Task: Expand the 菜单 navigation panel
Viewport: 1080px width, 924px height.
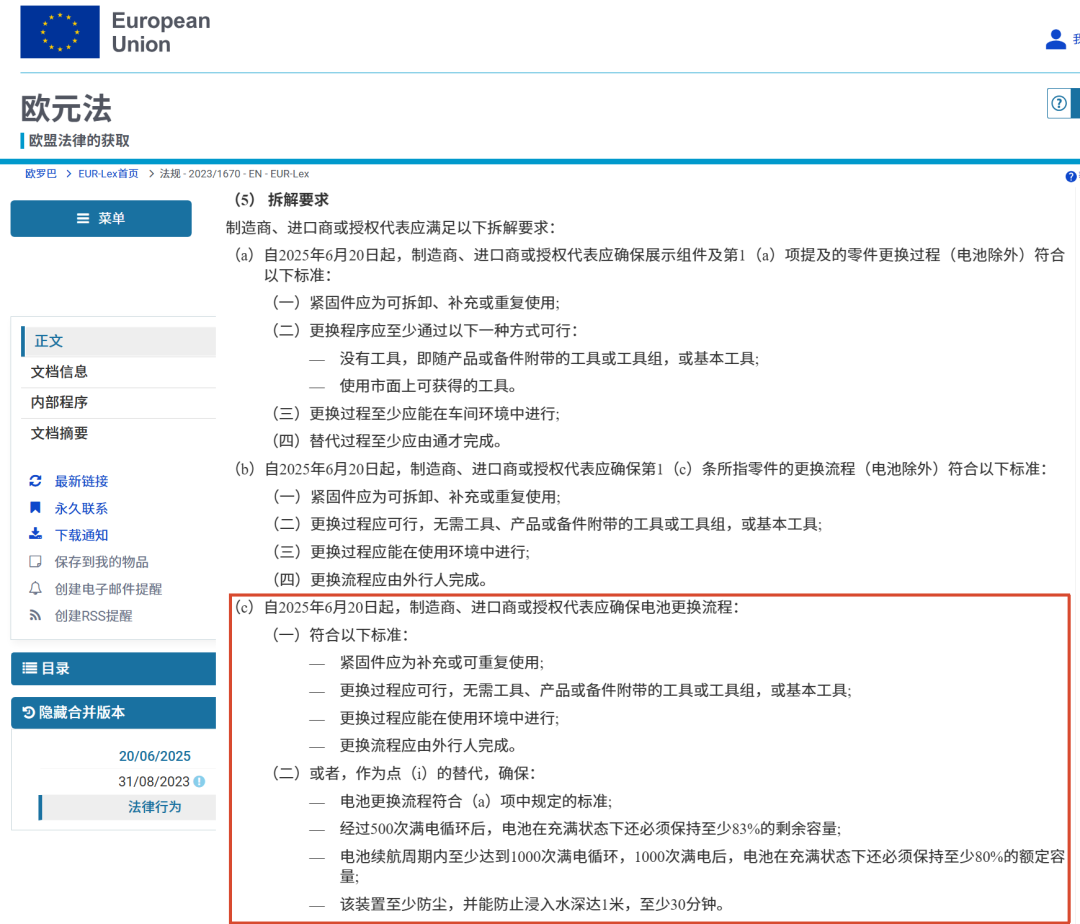Action: click(x=100, y=218)
